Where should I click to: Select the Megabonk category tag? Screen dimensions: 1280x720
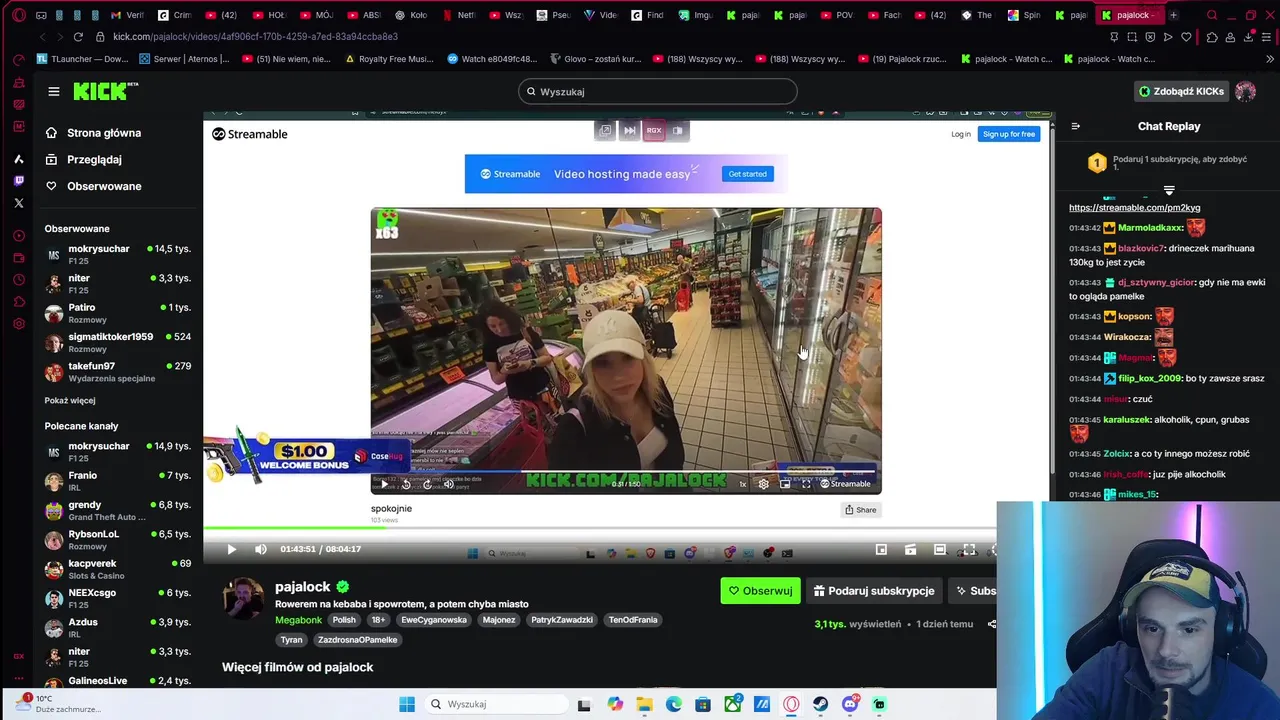pyautogui.click(x=298, y=620)
